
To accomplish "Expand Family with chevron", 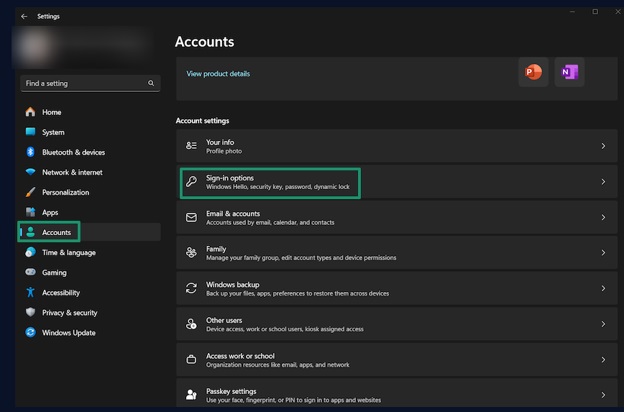I will click(x=603, y=253).
